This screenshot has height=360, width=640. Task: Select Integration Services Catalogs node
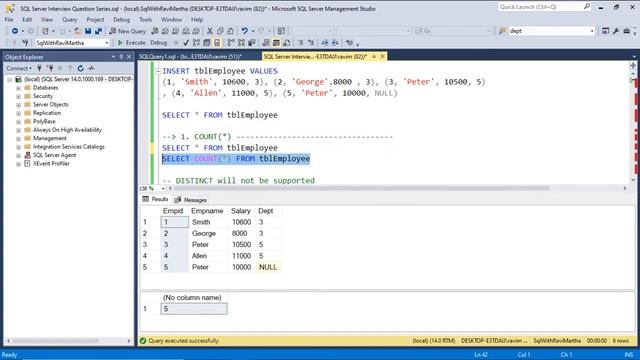coord(69,147)
